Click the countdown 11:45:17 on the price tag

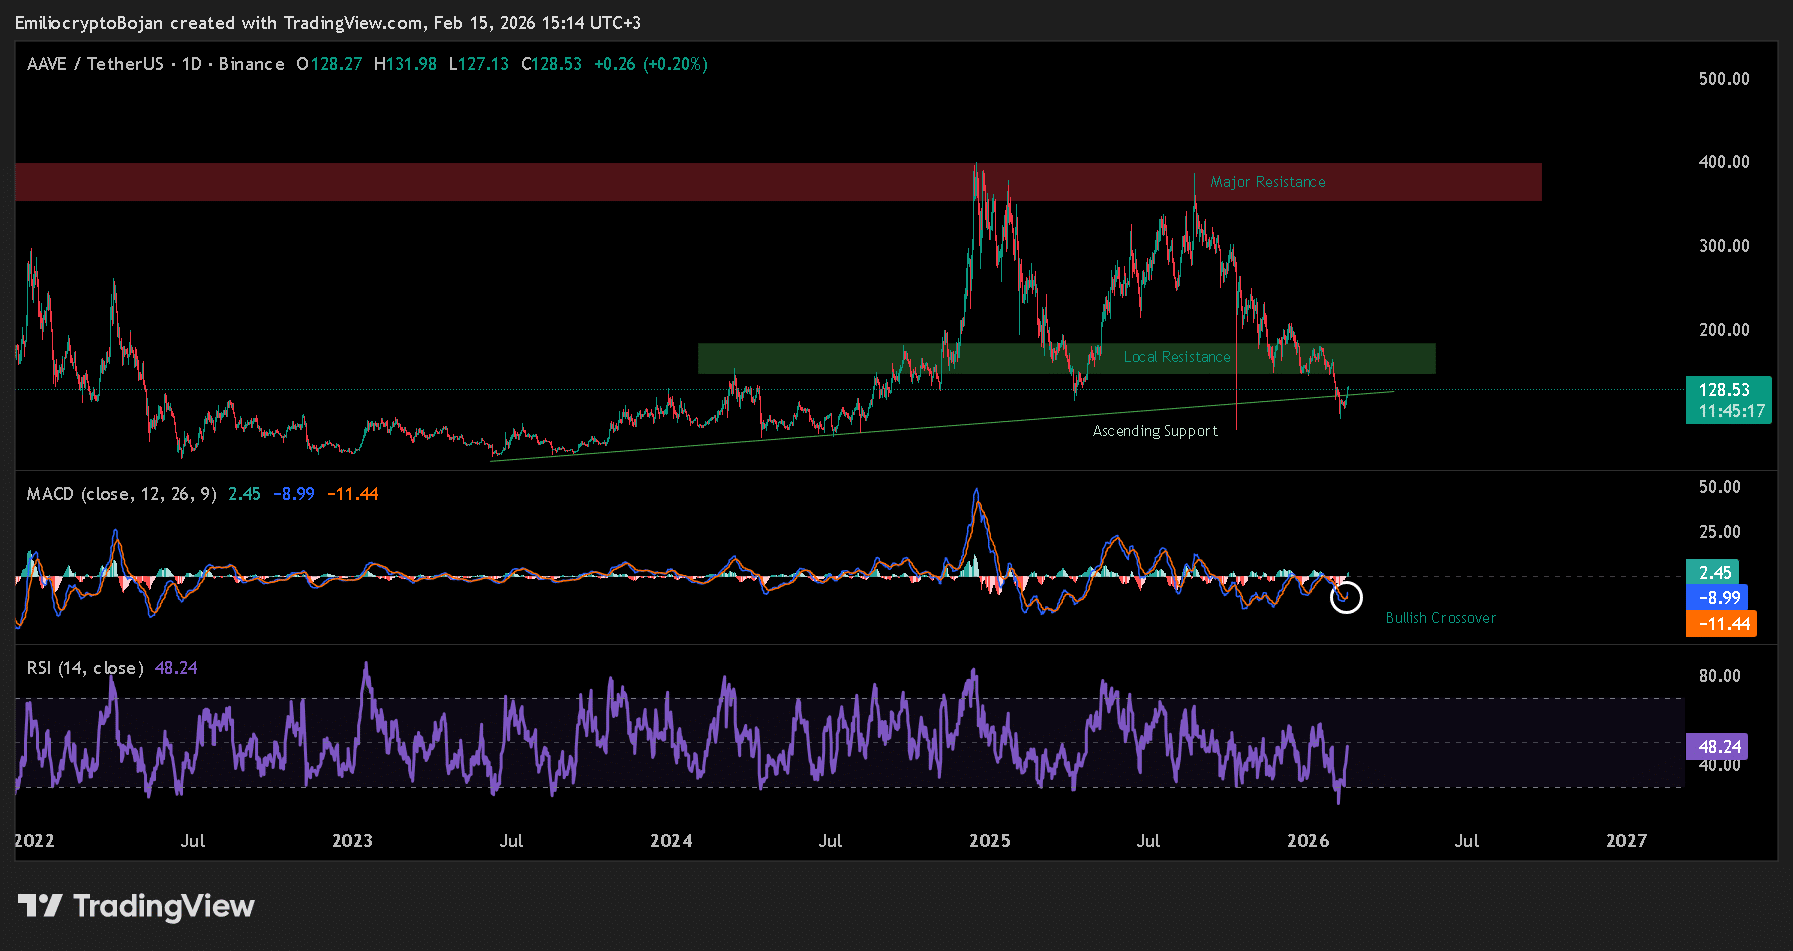(x=1732, y=411)
